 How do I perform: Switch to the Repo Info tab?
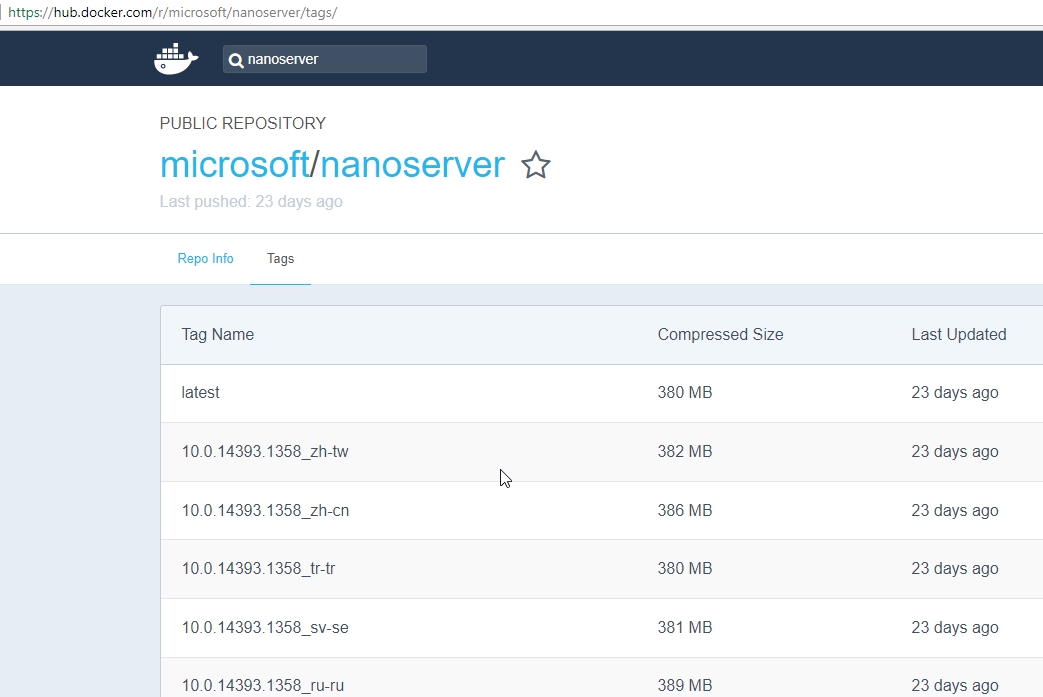pyautogui.click(x=205, y=258)
